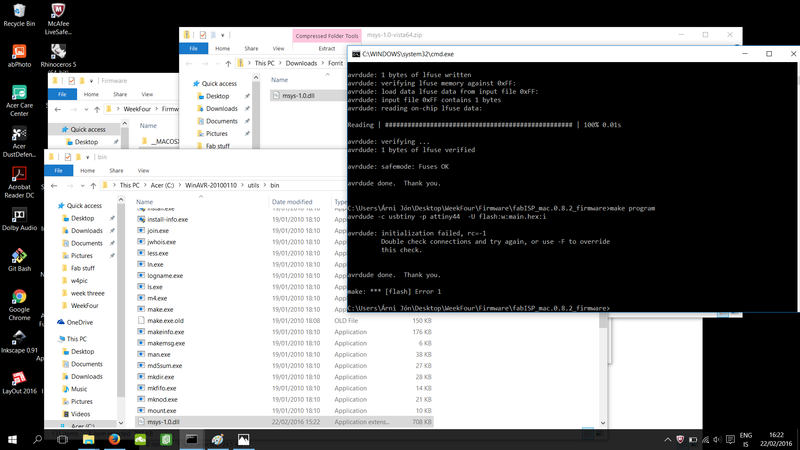The width and height of the screenshot is (800, 450).
Task: Open Share tab in bin window
Action: click(x=116, y=170)
